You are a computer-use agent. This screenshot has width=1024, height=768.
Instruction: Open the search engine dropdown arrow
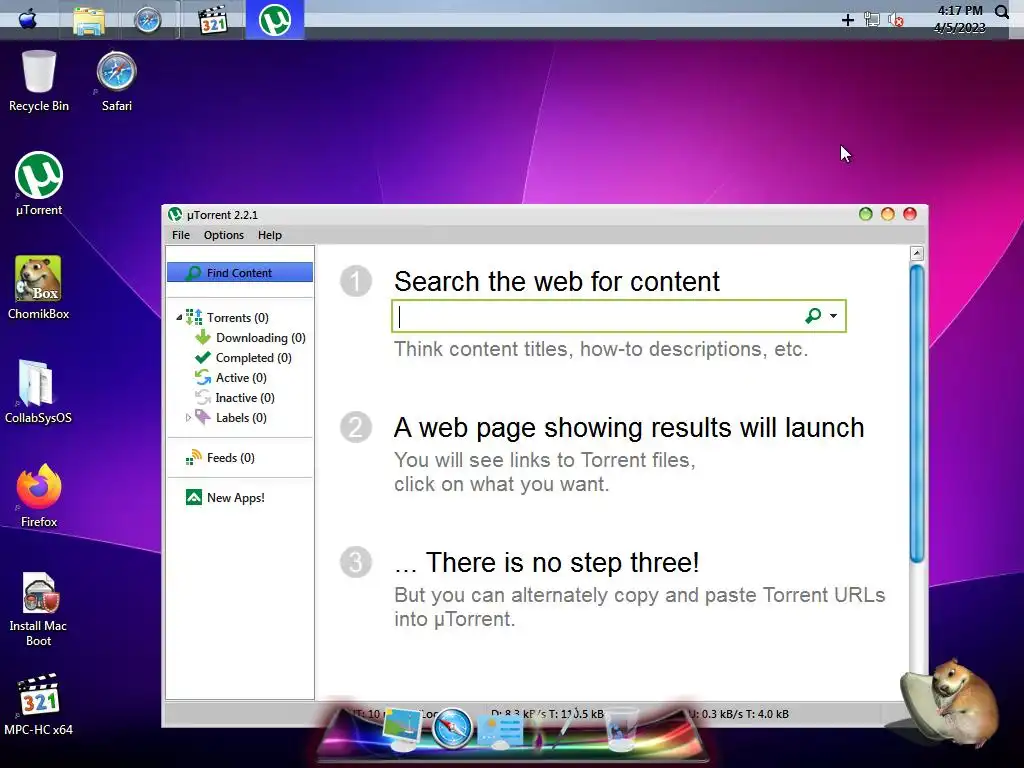tap(833, 316)
